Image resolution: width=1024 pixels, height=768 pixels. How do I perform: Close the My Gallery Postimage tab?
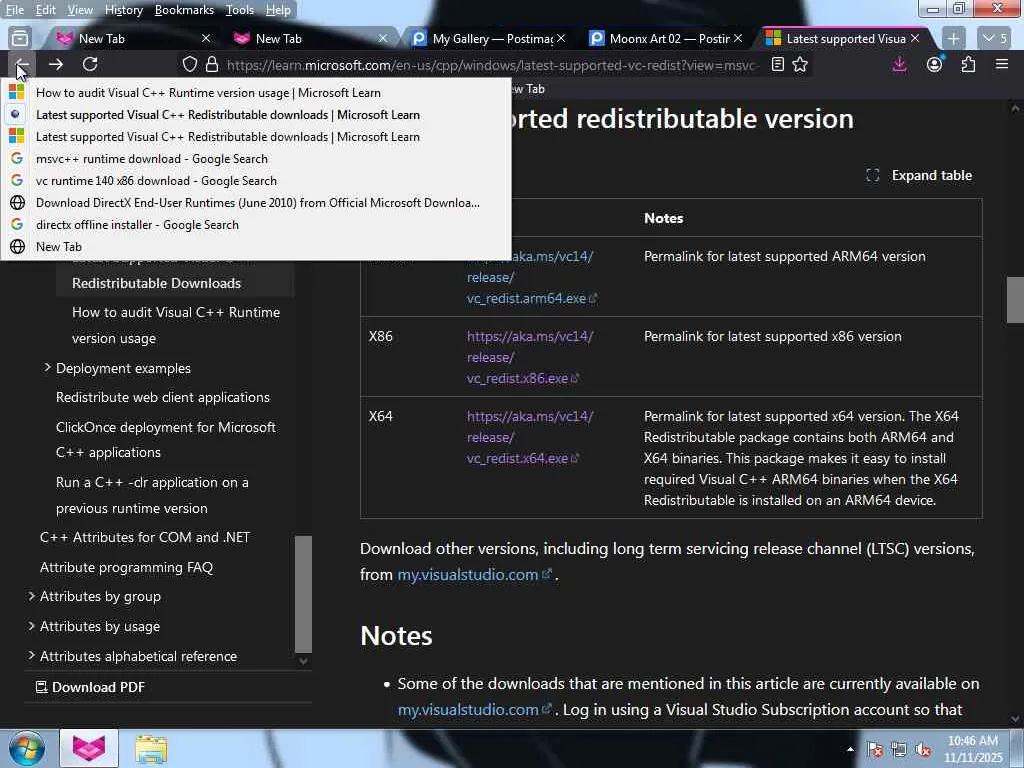[x=561, y=39]
